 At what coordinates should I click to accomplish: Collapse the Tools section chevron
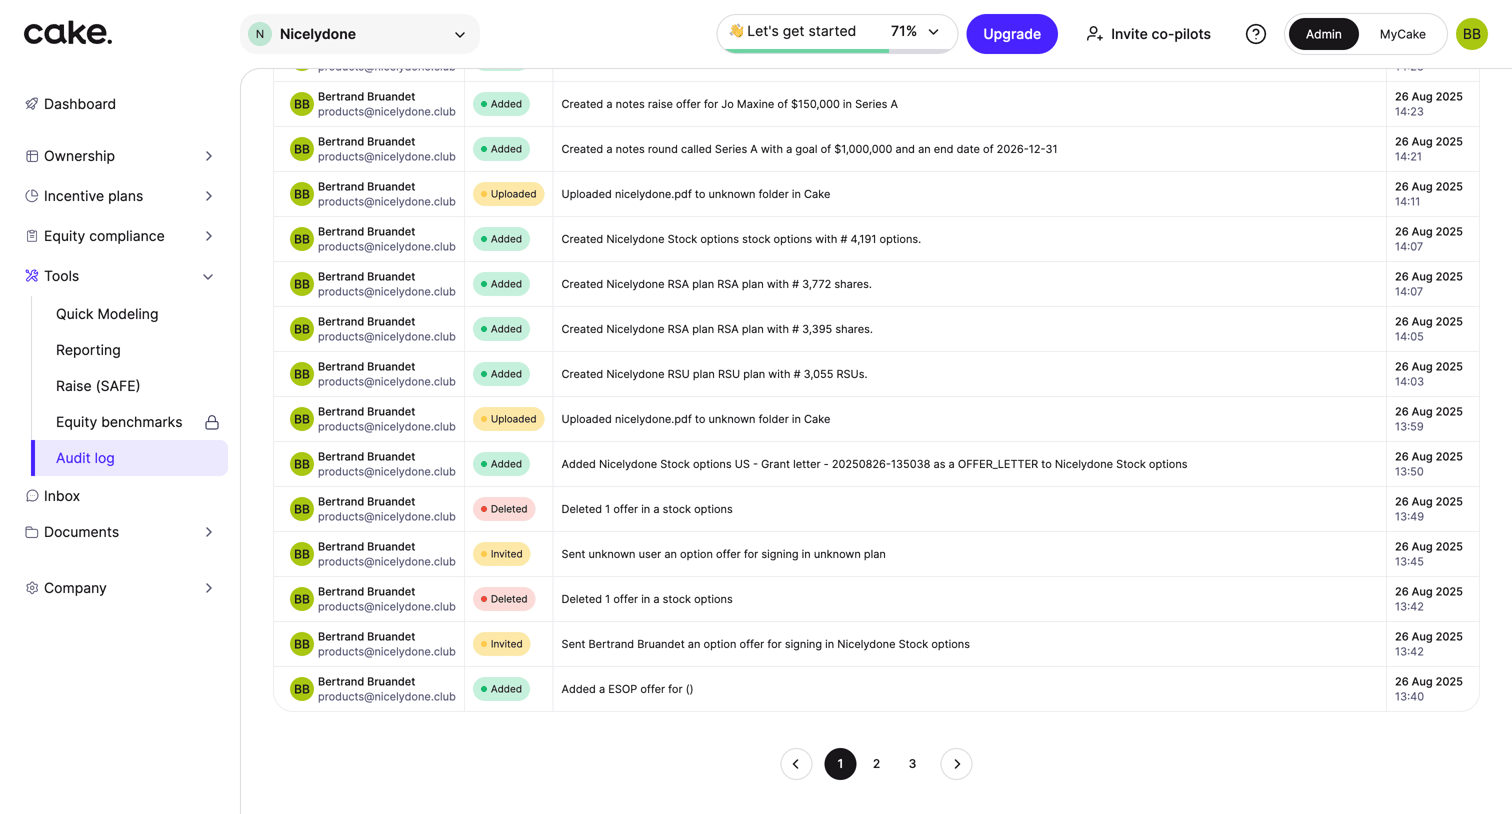tap(208, 276)
